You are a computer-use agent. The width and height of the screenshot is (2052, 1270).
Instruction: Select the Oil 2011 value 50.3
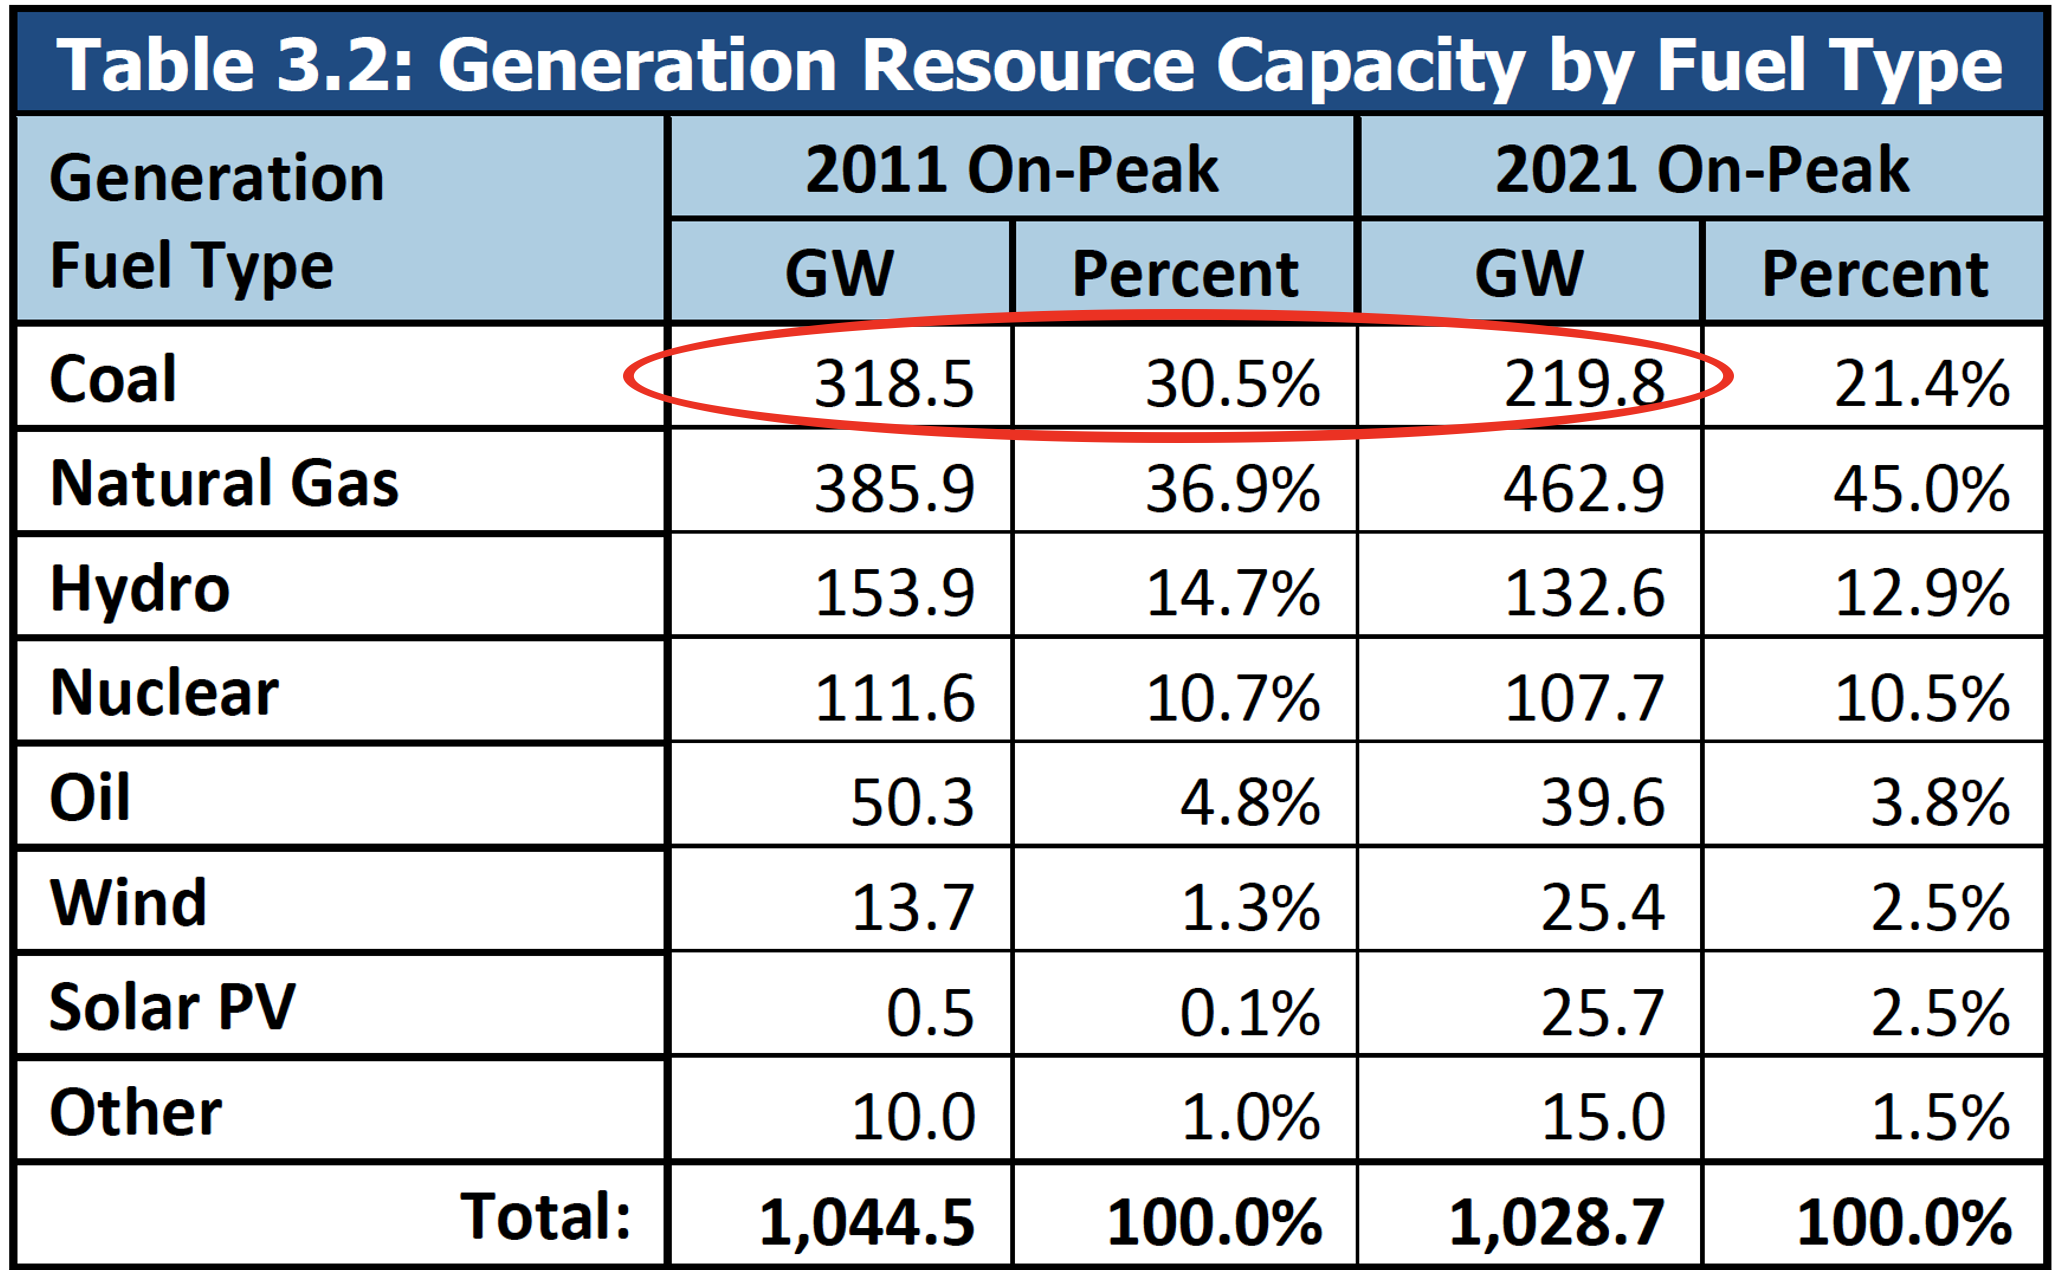coord(911,802)
